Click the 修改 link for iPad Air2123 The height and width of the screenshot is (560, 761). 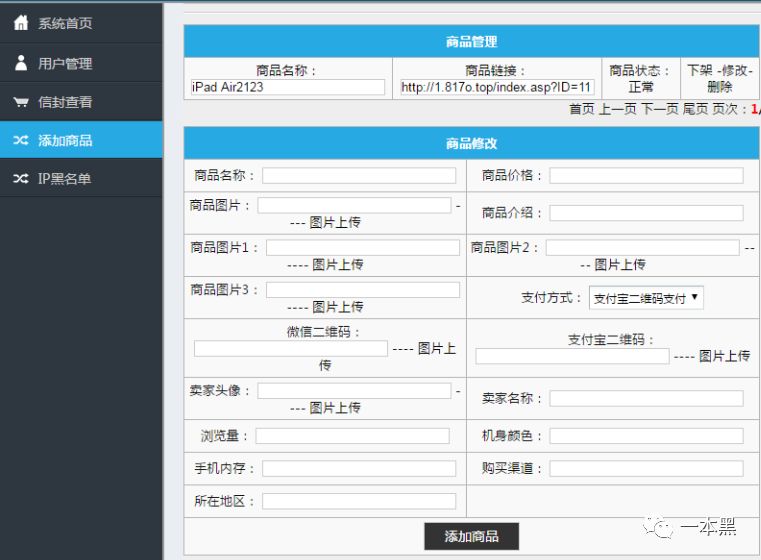pyautogui.click(x=734, y=70)
